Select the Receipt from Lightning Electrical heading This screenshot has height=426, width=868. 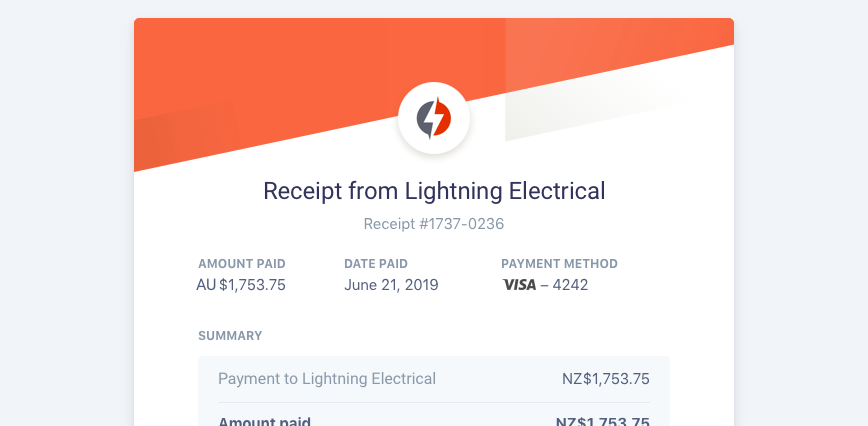tap(434, 191)
